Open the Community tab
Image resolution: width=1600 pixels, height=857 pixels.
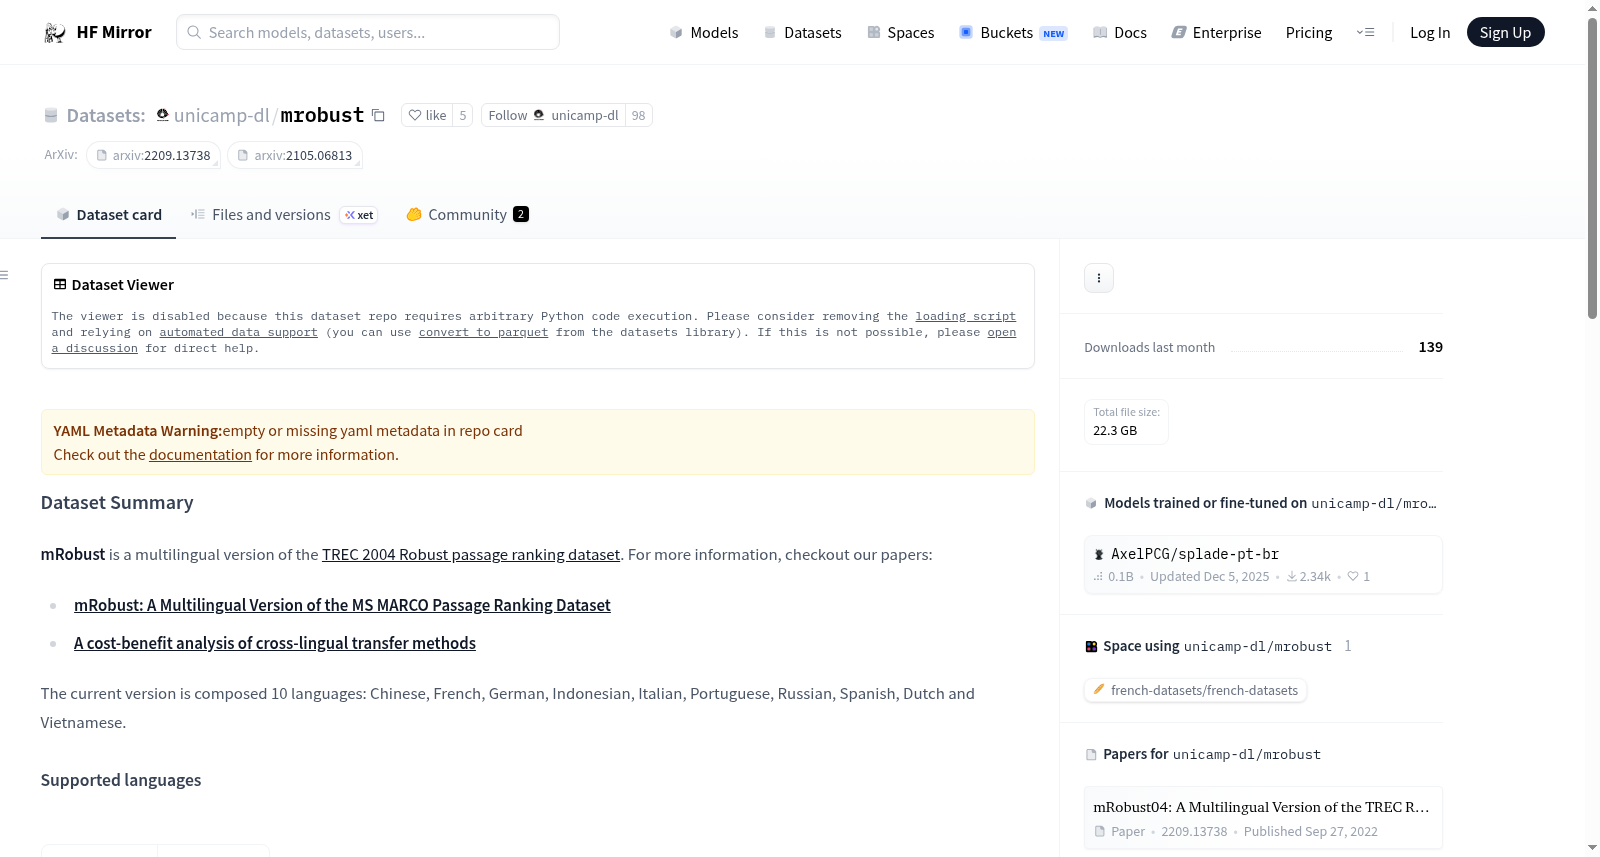[x=467, y=215]
